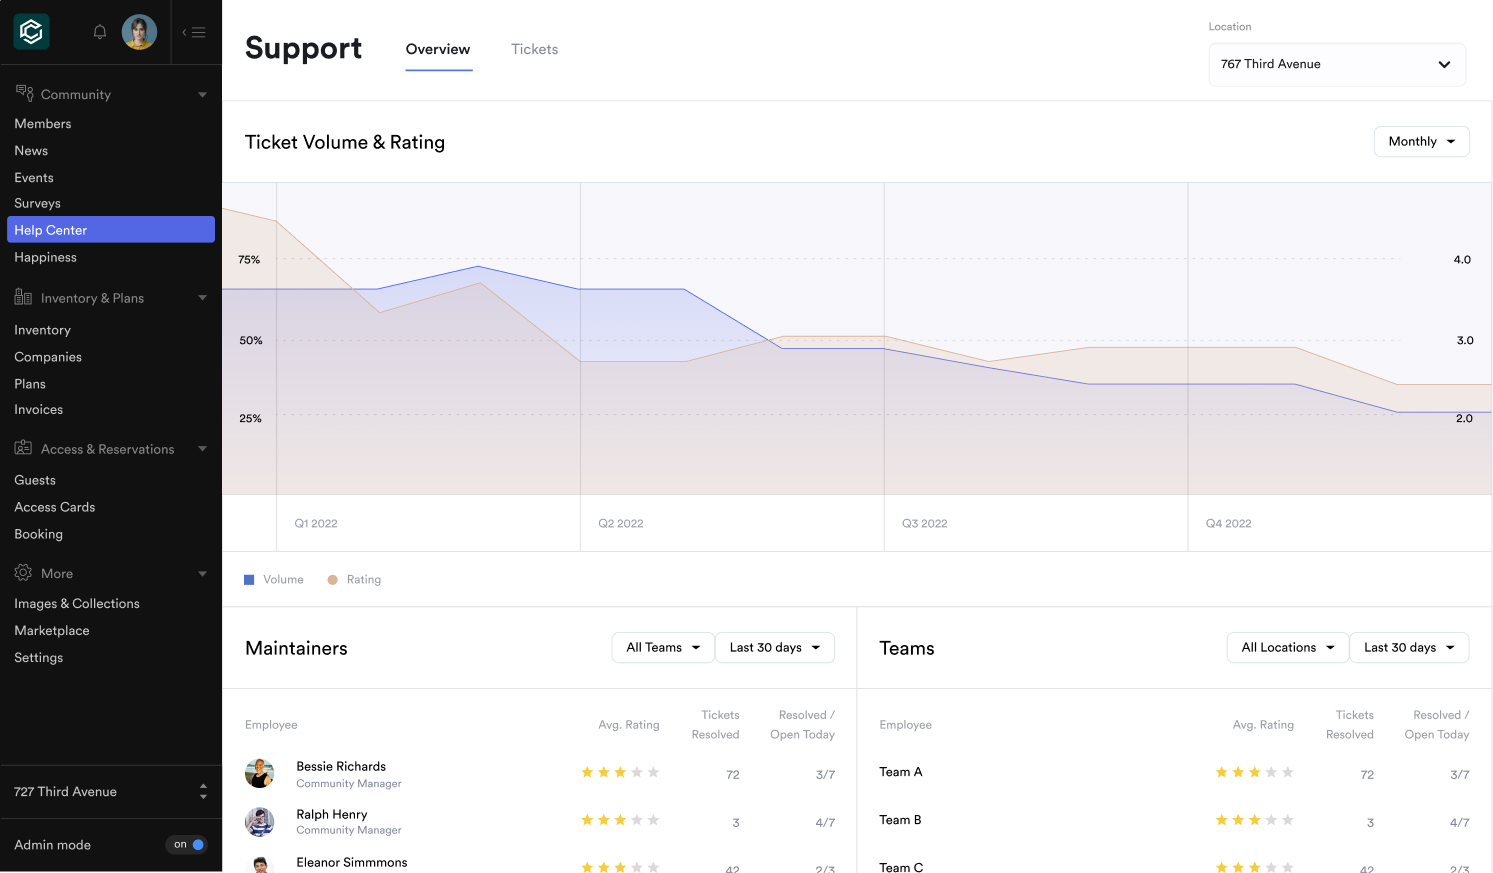Collapse the sidebar menu icon

coord(195,32)
